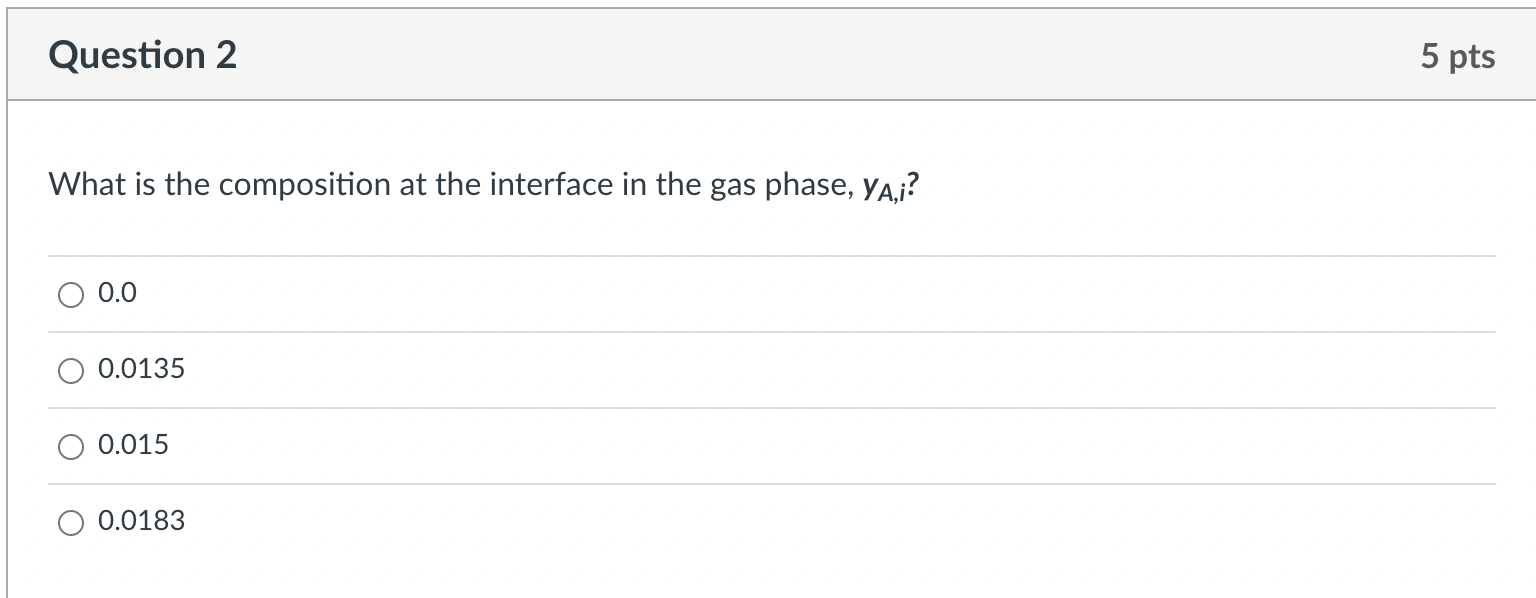The image size is (1536, 598).
Task: Click the 0.0 answer text label
Action: tap(115, 293)
